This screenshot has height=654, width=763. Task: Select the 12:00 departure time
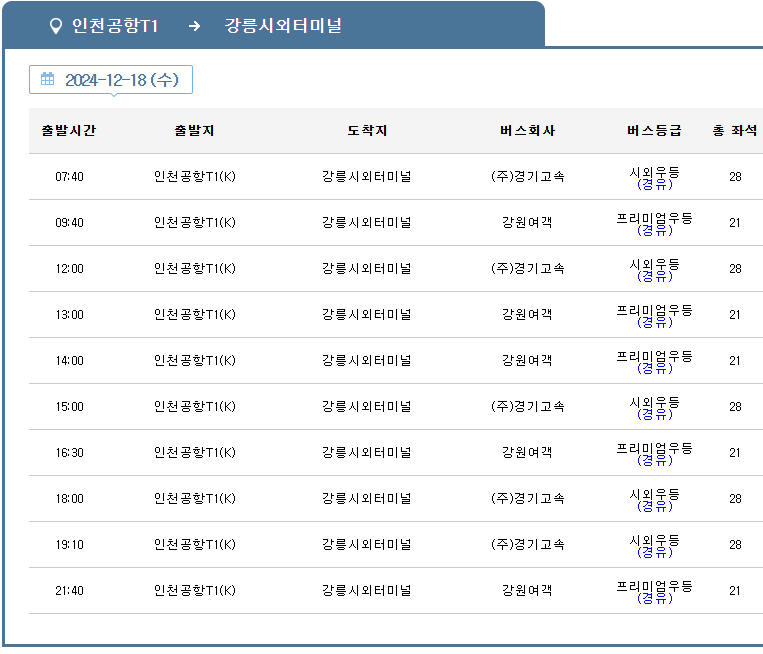[x=69, y=269]
